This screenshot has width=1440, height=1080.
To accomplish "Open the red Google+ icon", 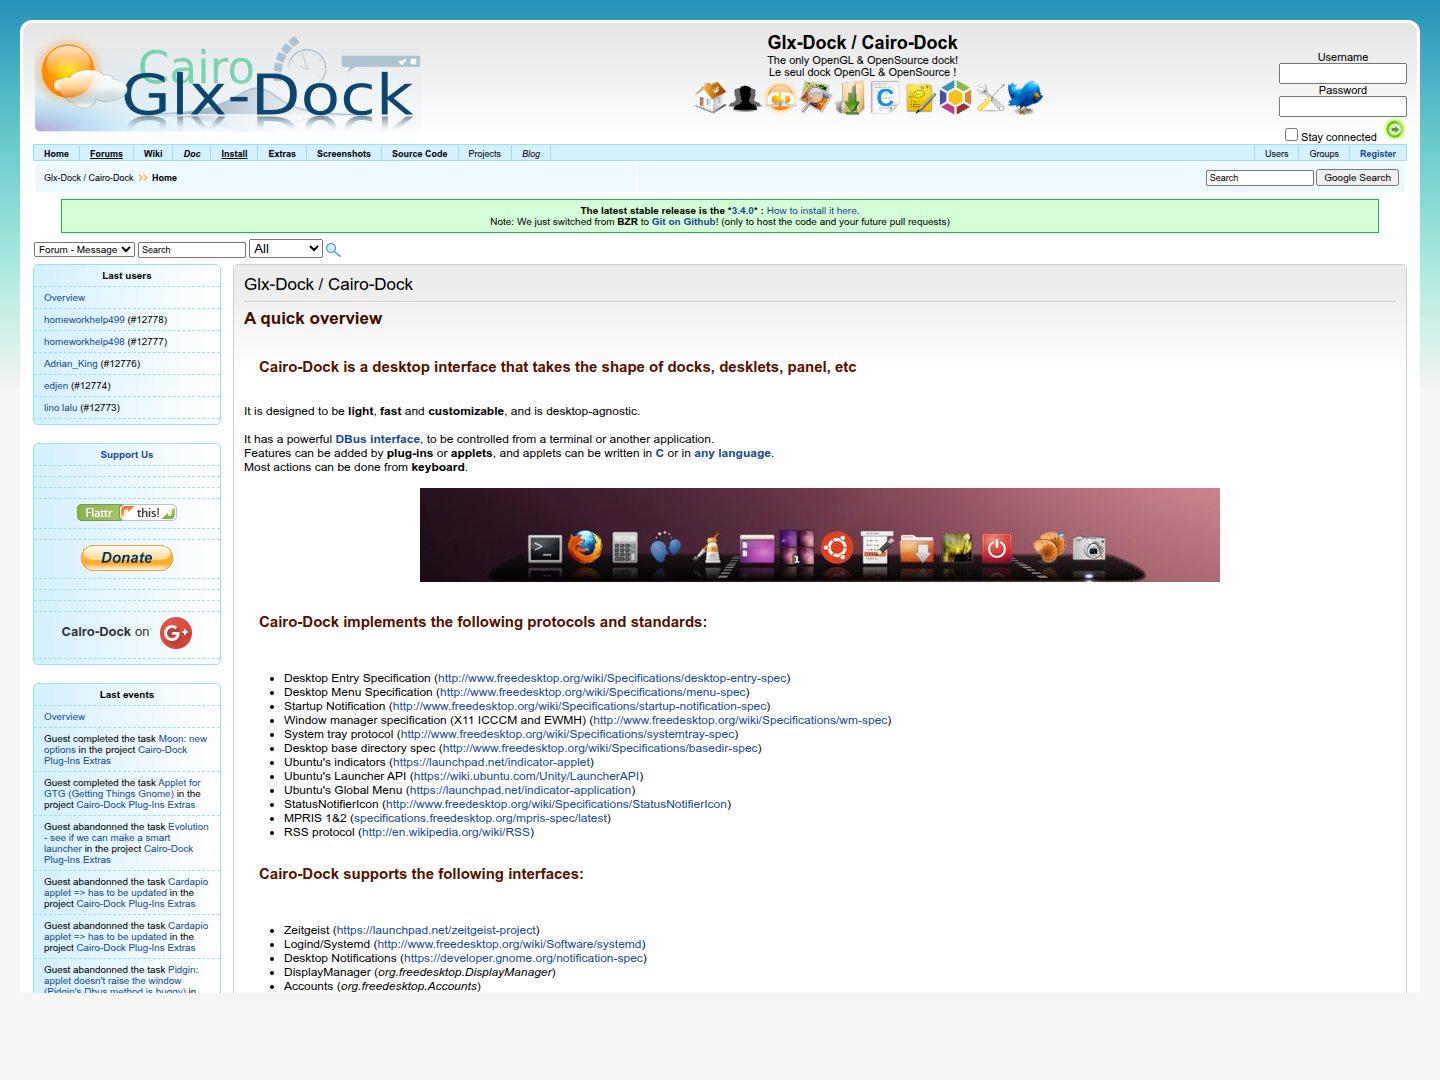I will coord(176,632).
